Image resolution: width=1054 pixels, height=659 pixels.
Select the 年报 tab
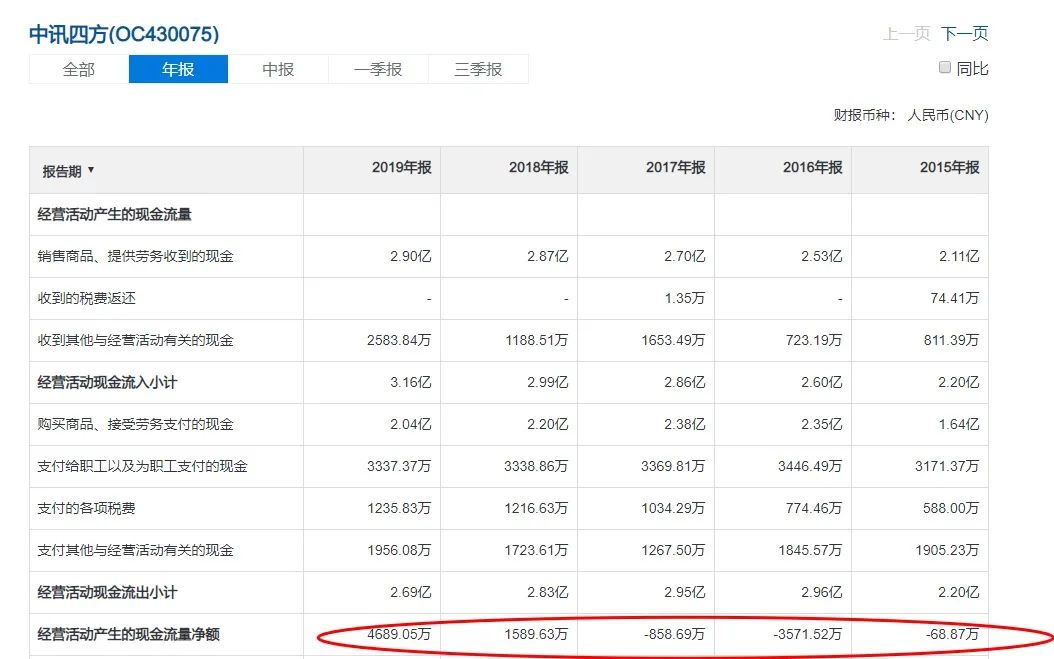tap(178, 69)
